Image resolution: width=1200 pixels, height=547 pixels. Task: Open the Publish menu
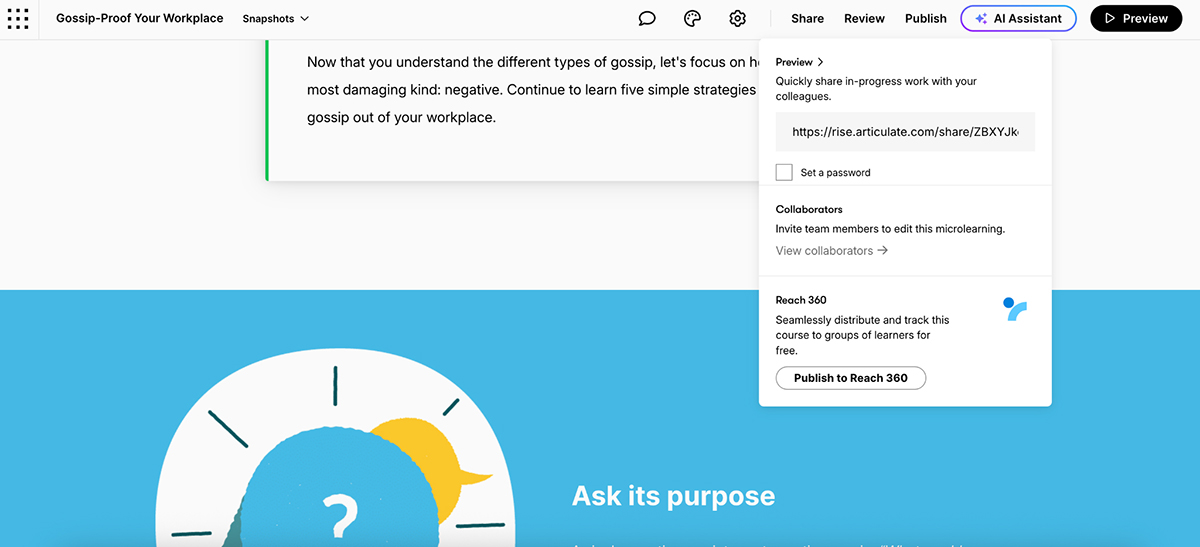pos(925,18)
